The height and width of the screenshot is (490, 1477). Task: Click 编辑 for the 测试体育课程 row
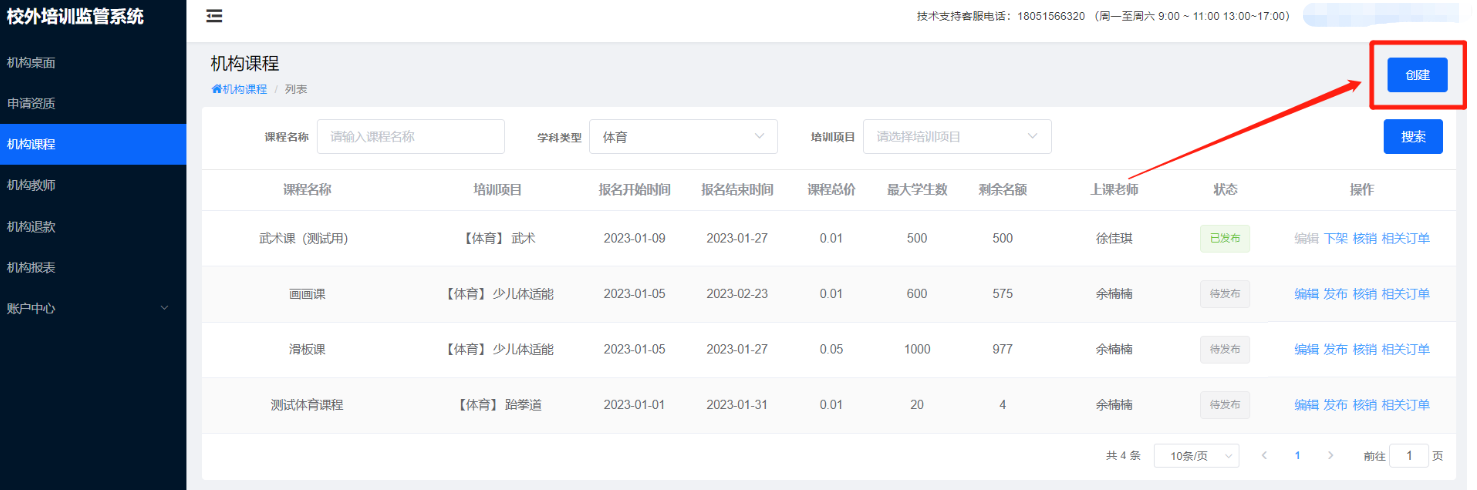tap(1306, 405)
